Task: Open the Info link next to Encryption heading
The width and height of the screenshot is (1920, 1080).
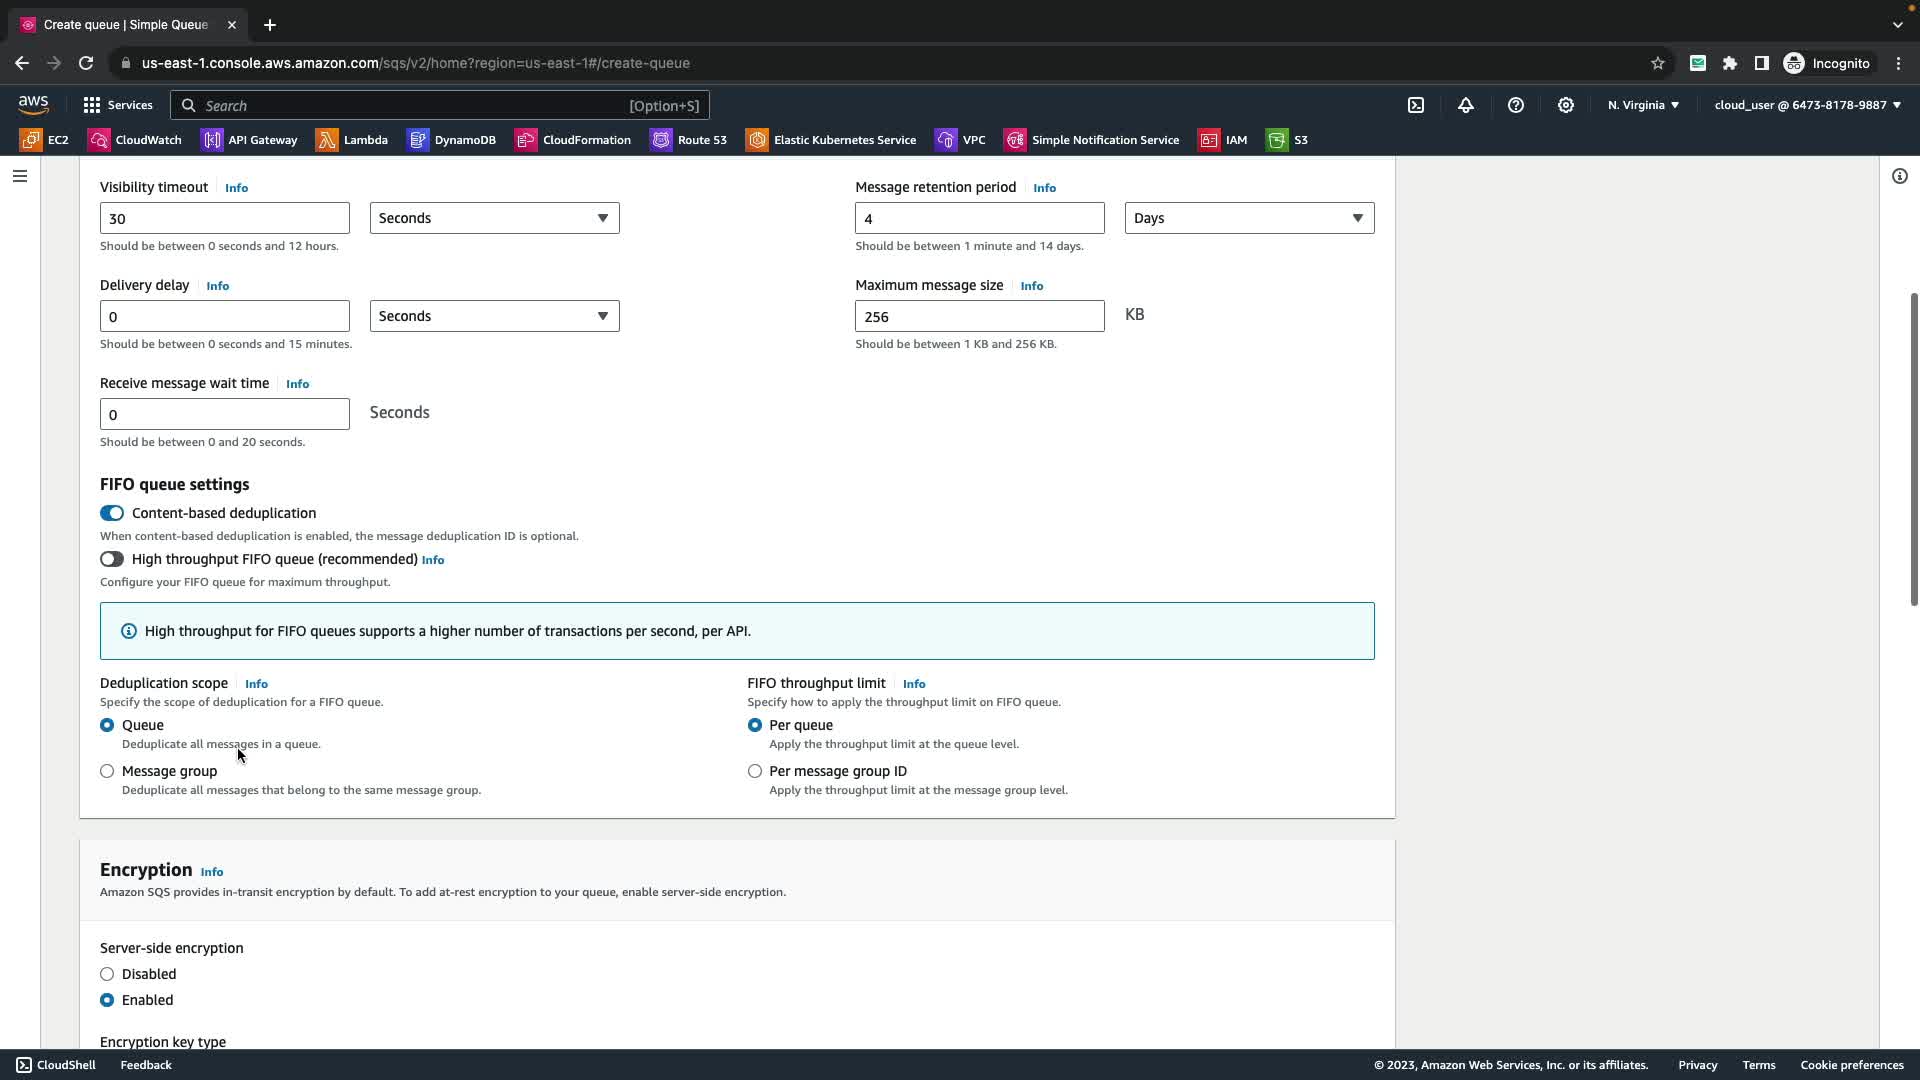Action: (x=212, y=872)
